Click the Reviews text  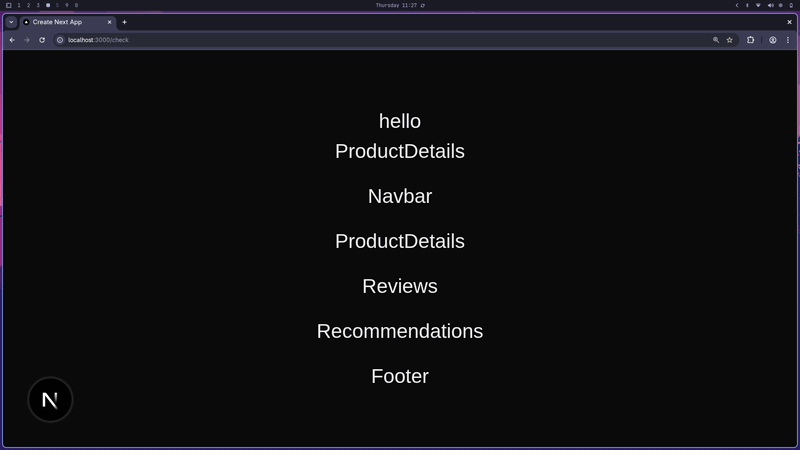pos(400,286)
